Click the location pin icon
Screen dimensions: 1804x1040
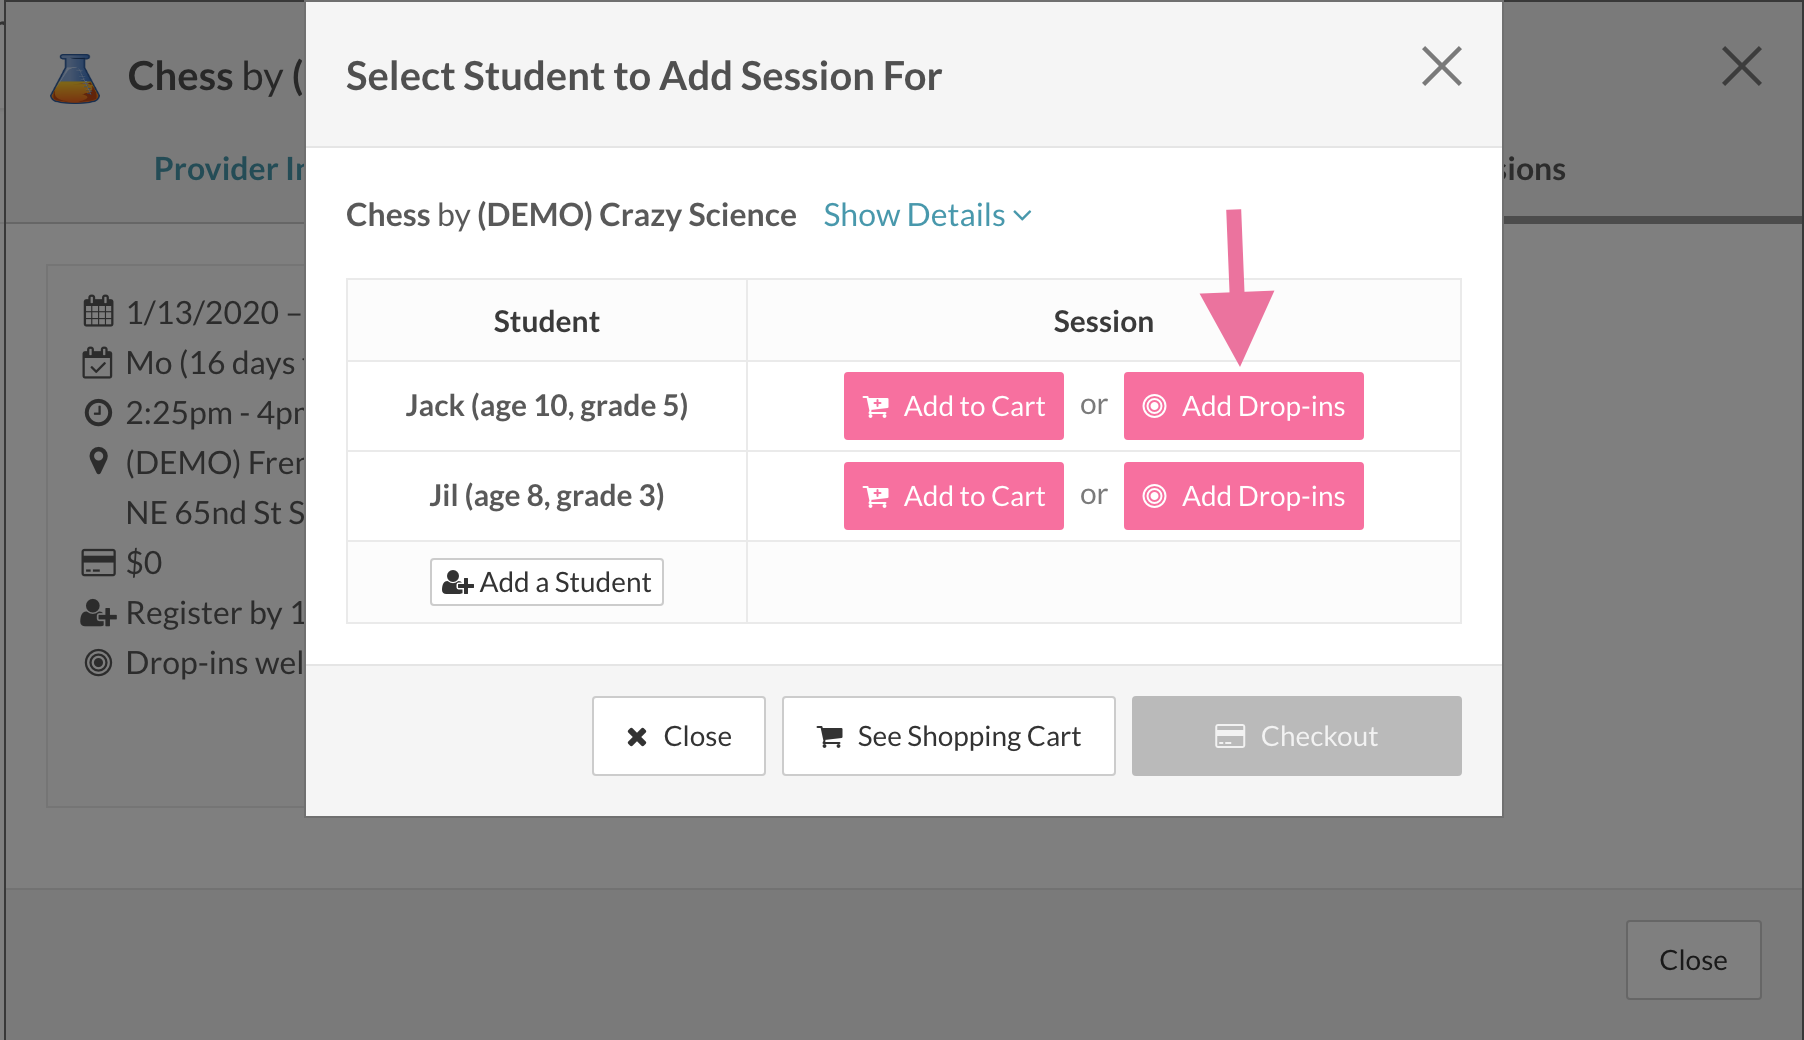coord(98,462)
